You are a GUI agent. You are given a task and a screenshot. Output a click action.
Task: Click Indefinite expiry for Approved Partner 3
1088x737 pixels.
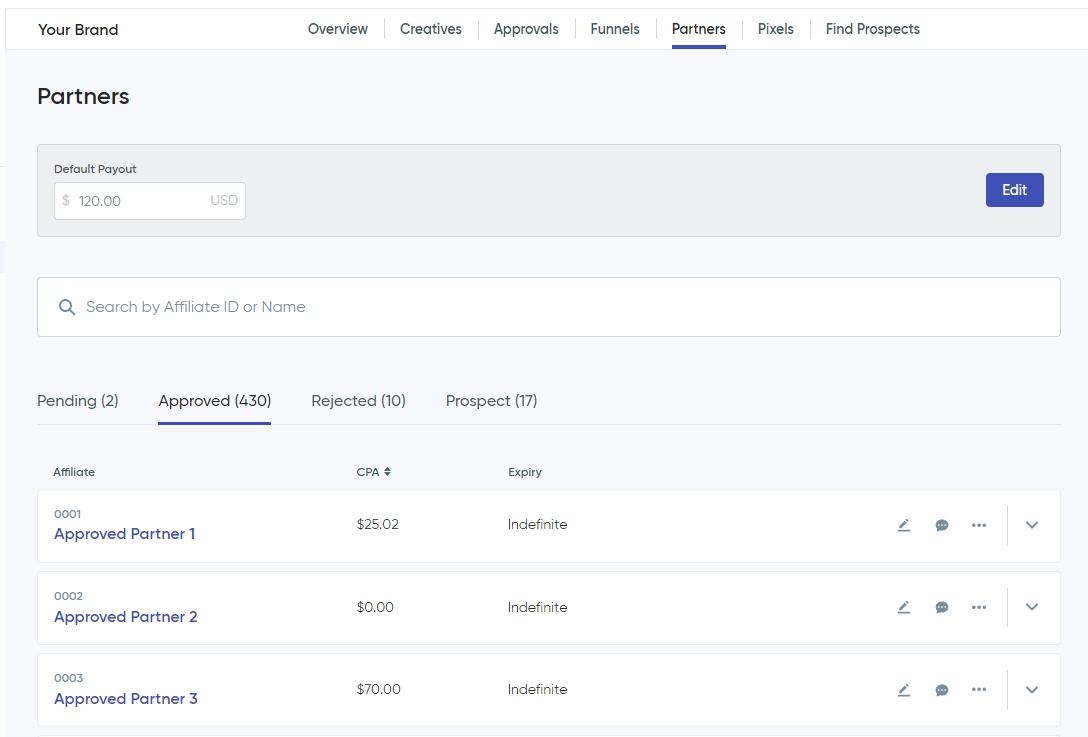pos(537,689)
